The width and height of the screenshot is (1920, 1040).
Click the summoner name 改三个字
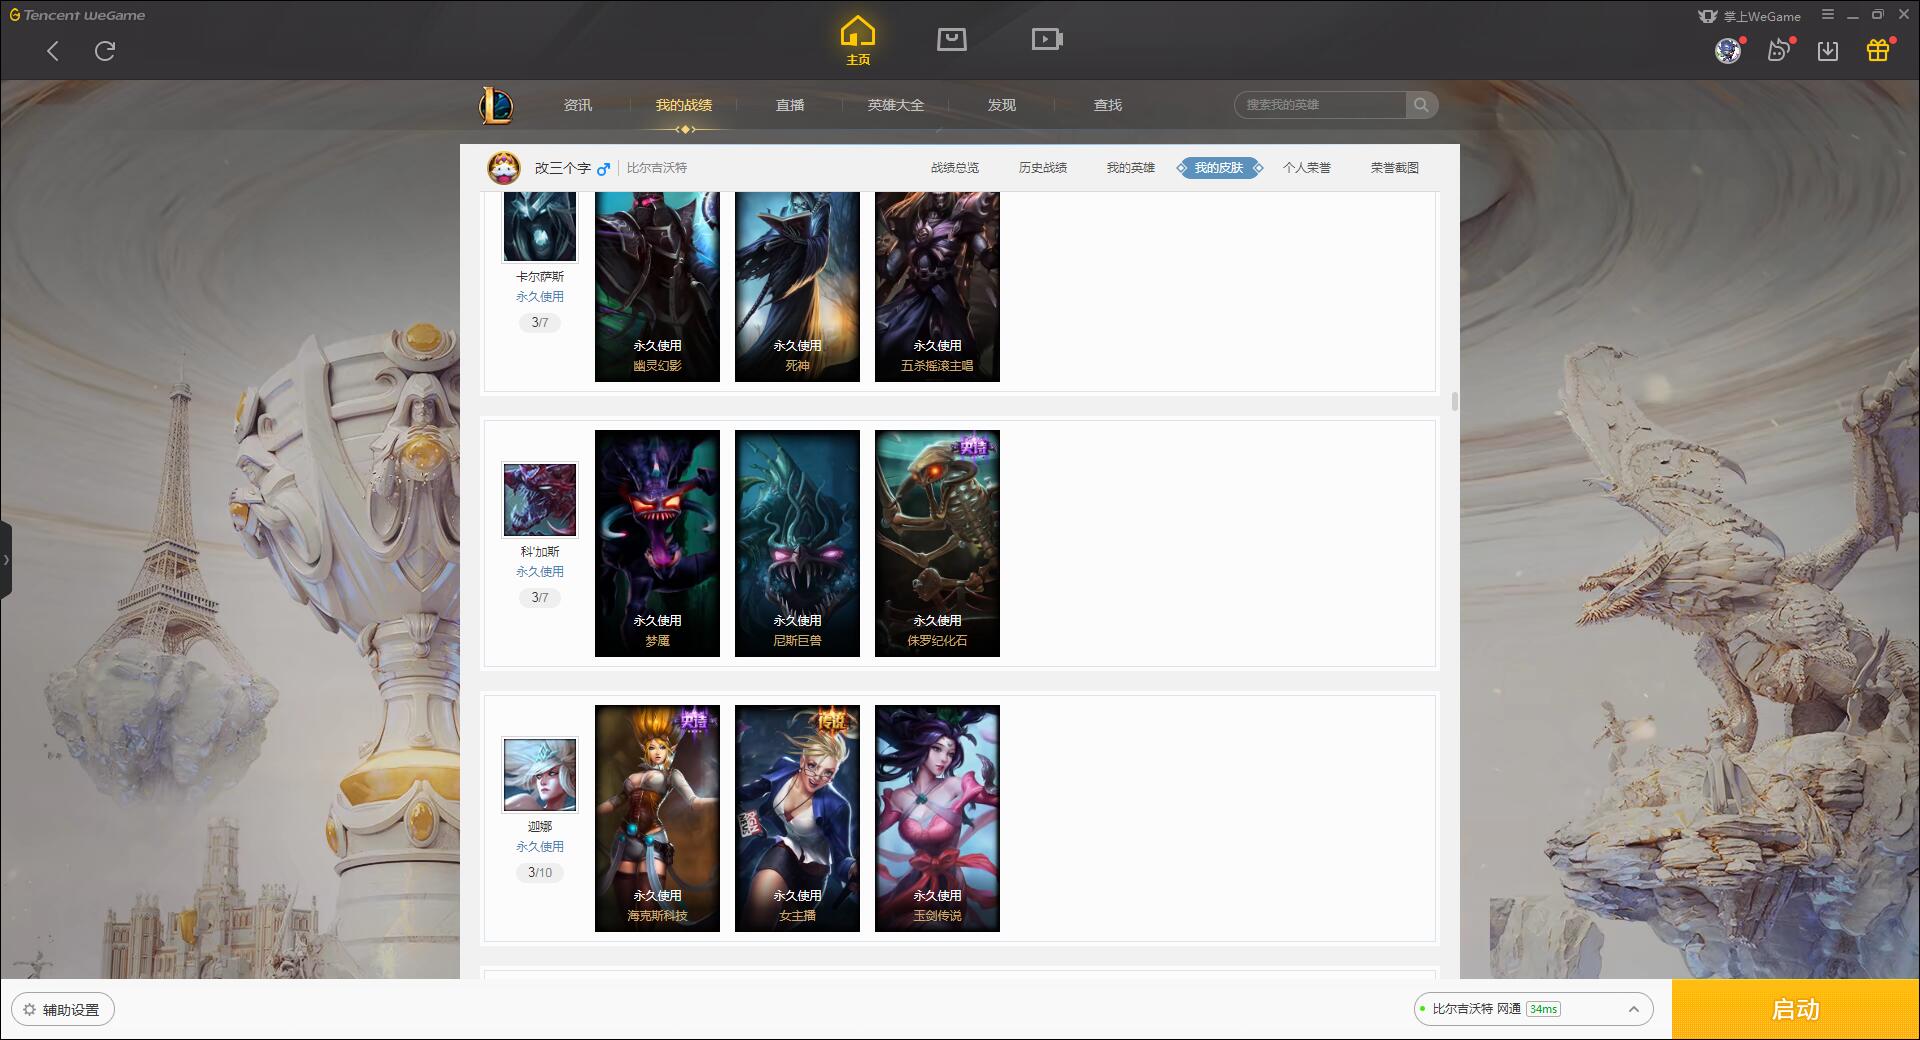point(562,168)
